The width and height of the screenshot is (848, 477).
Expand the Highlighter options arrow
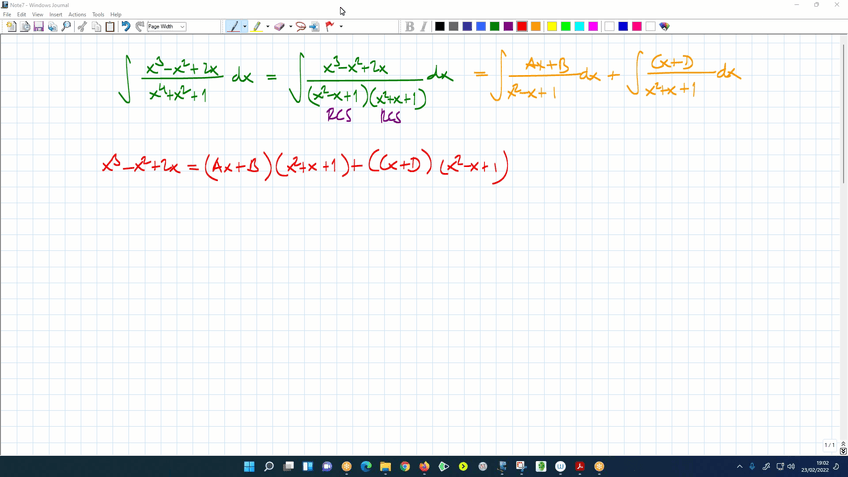click(x=267, y=27)
